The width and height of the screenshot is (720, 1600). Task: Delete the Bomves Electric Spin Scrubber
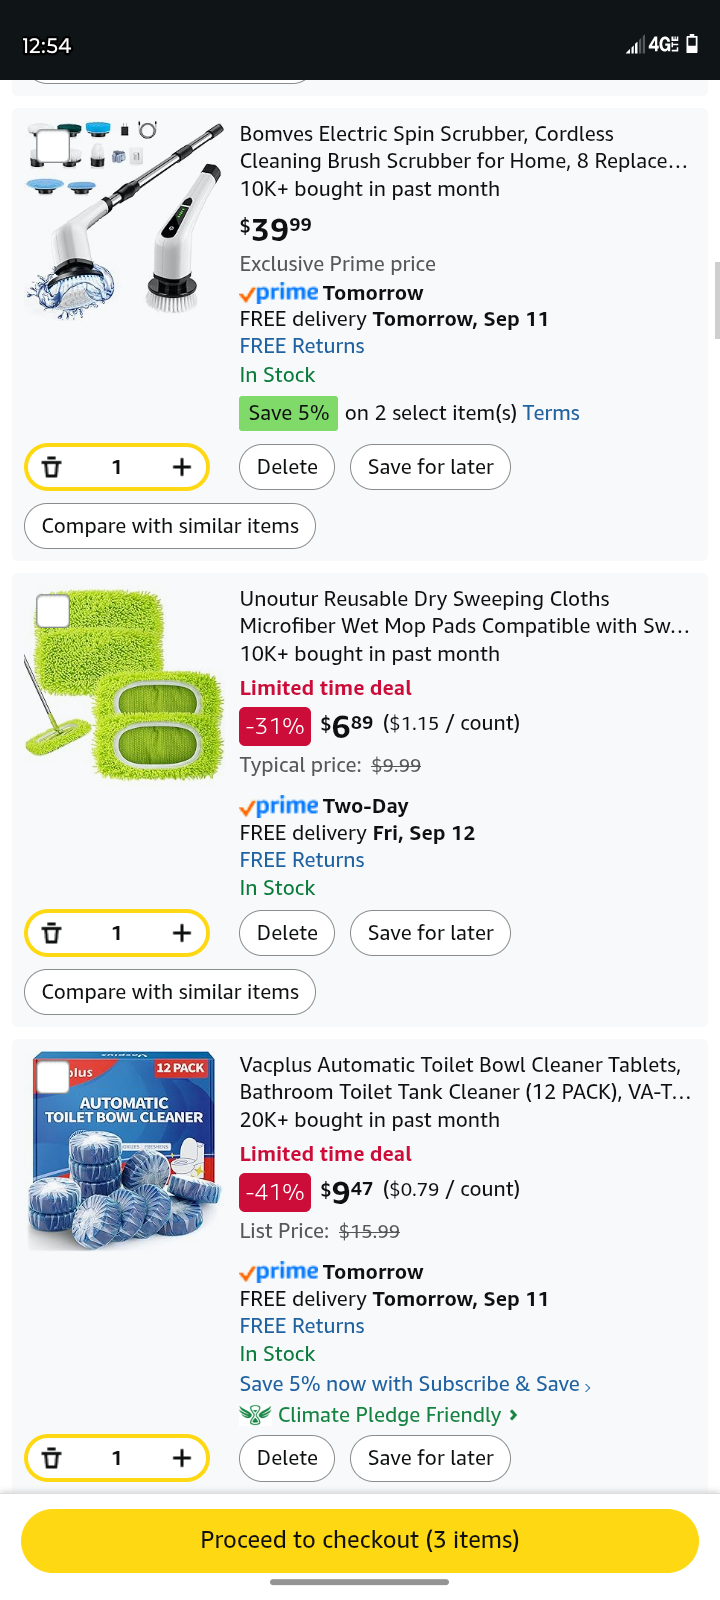pyautogui.click(x=287, y=467)
